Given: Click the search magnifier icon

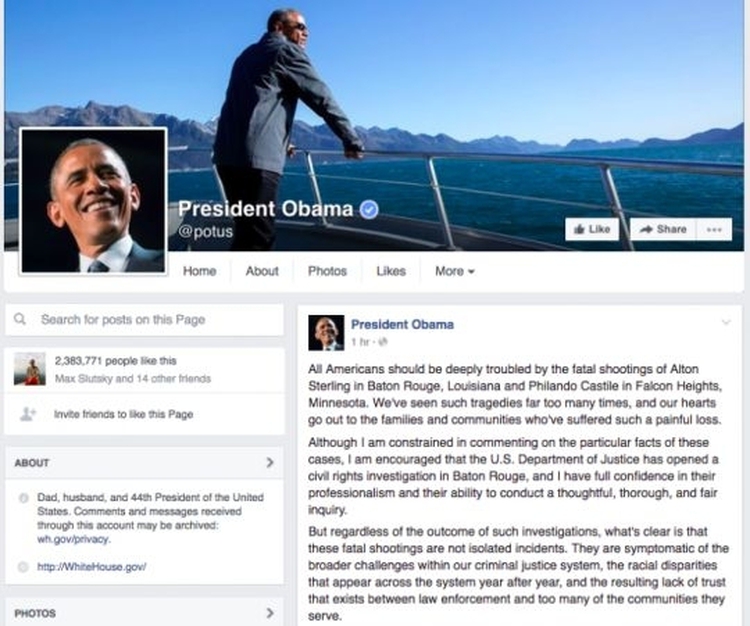Looking at the screenshot, I should (x=20, y=318).
